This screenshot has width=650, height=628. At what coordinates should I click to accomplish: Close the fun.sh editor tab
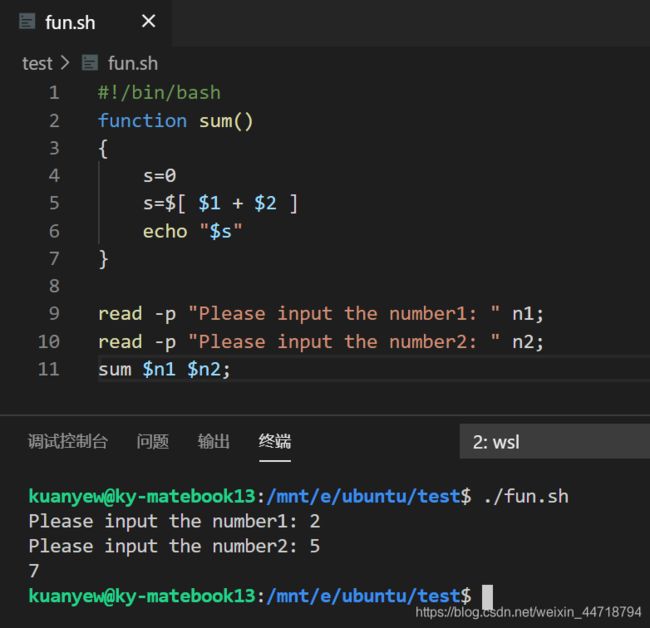click(x=148, y=21)
